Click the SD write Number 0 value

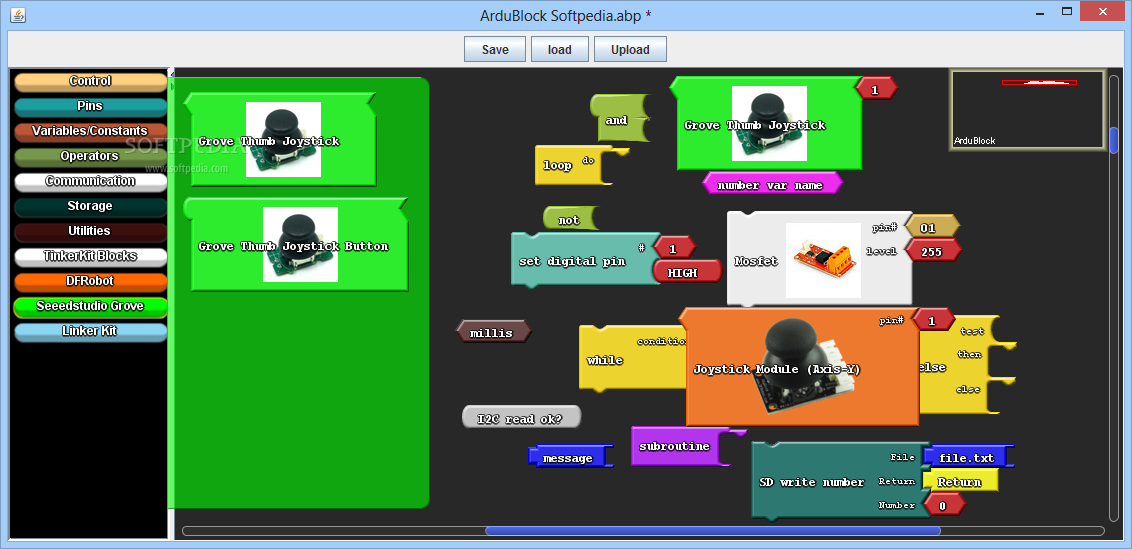tap(943, 506)
